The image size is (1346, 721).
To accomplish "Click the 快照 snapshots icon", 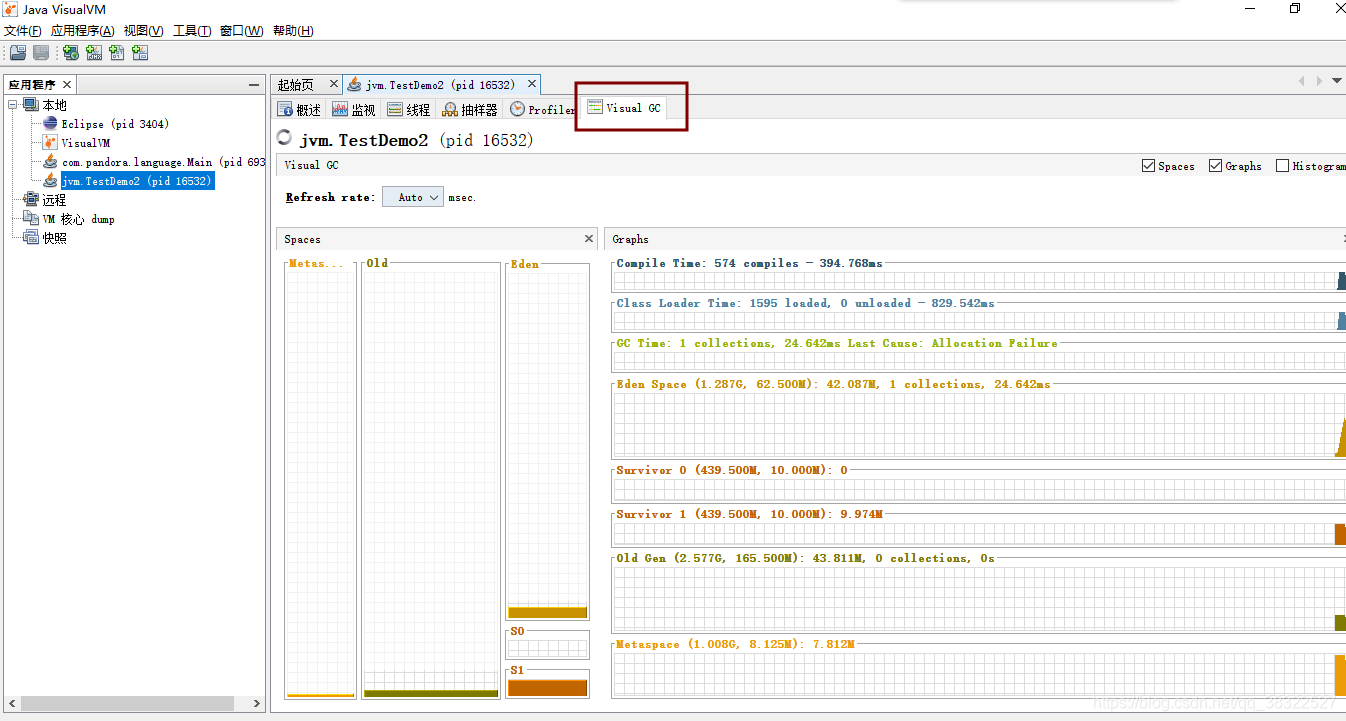I will point(31,238).
